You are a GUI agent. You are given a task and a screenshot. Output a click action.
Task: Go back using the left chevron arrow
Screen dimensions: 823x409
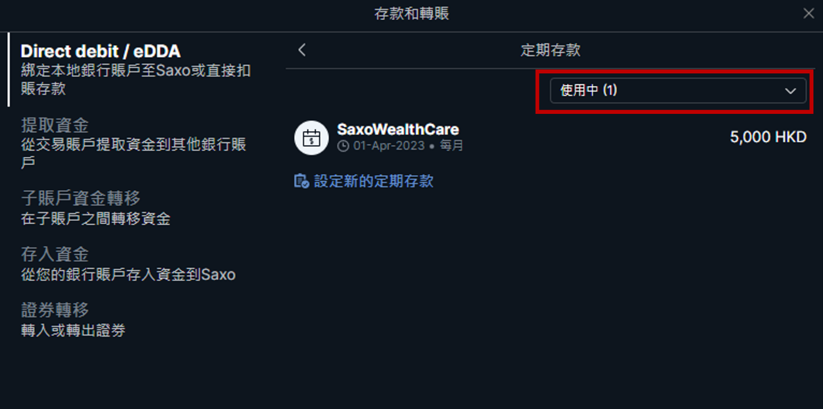[x=301, y=50]
